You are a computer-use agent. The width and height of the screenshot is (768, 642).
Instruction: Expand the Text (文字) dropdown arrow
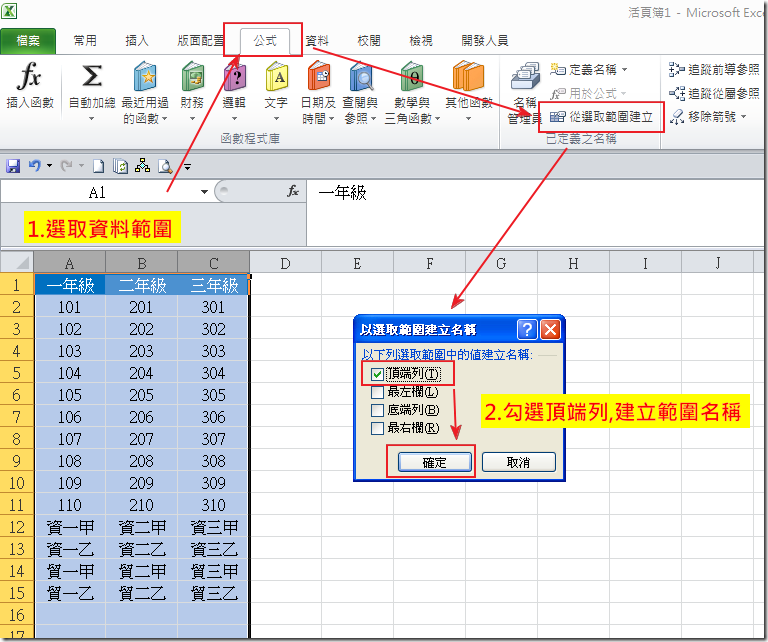pos(276,119)
